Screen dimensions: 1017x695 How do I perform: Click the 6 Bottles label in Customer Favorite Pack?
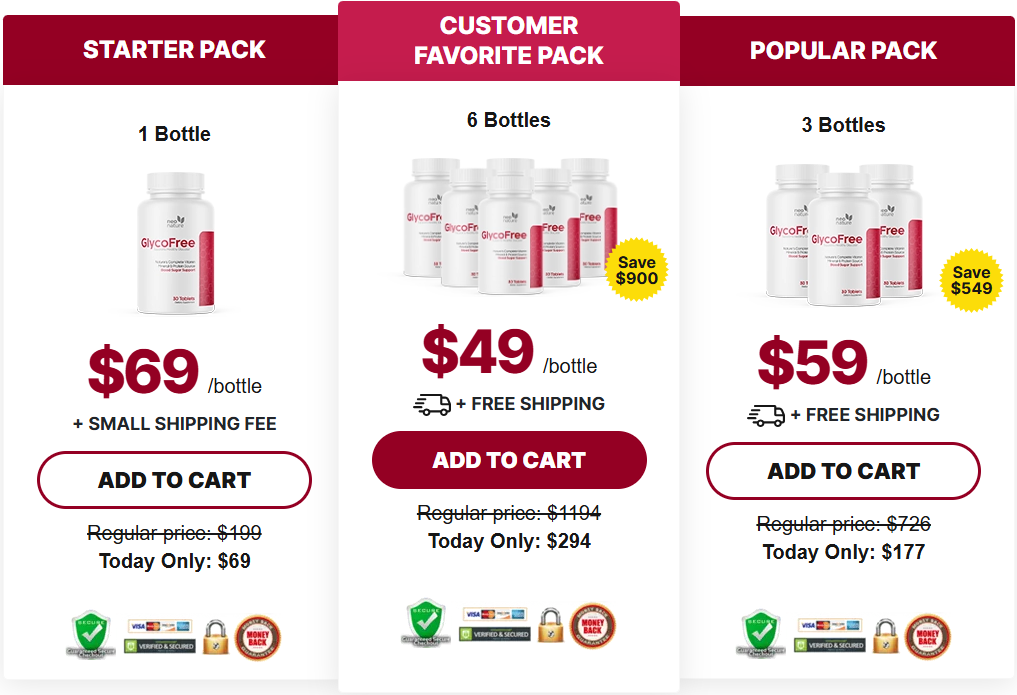click(x=509, y=119)
